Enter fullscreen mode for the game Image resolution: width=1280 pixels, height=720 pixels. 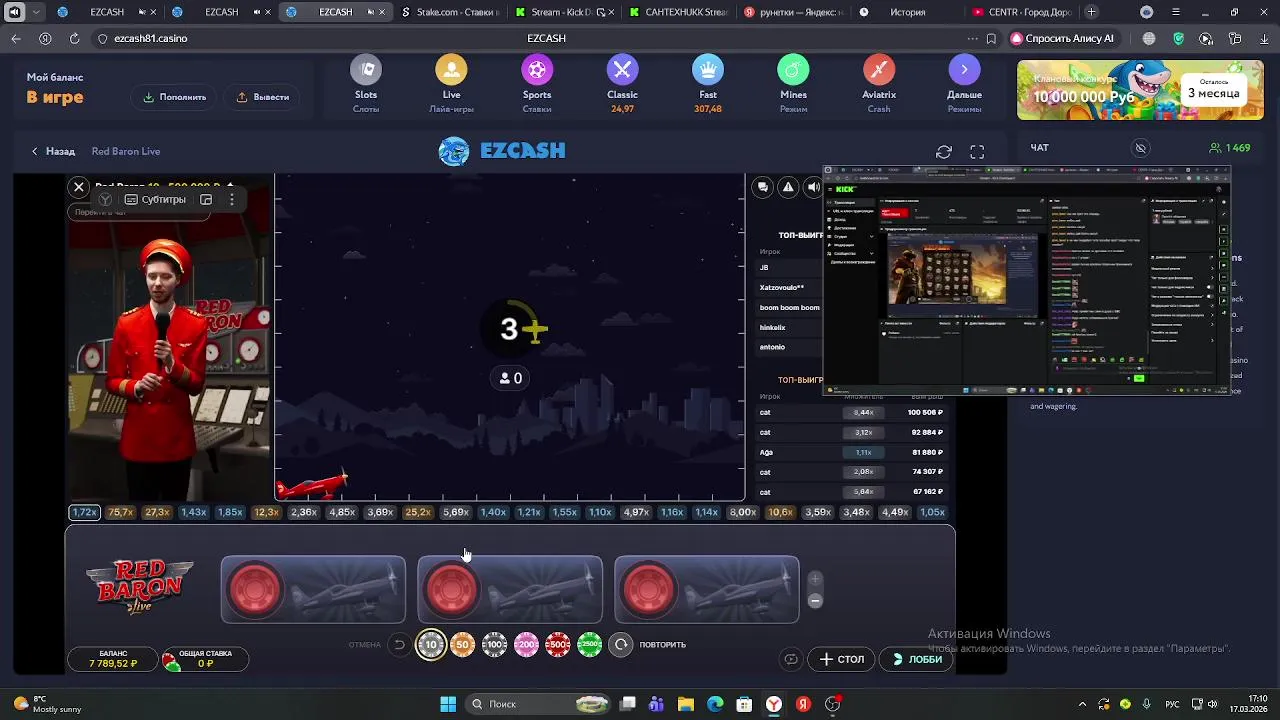point(977,152)
